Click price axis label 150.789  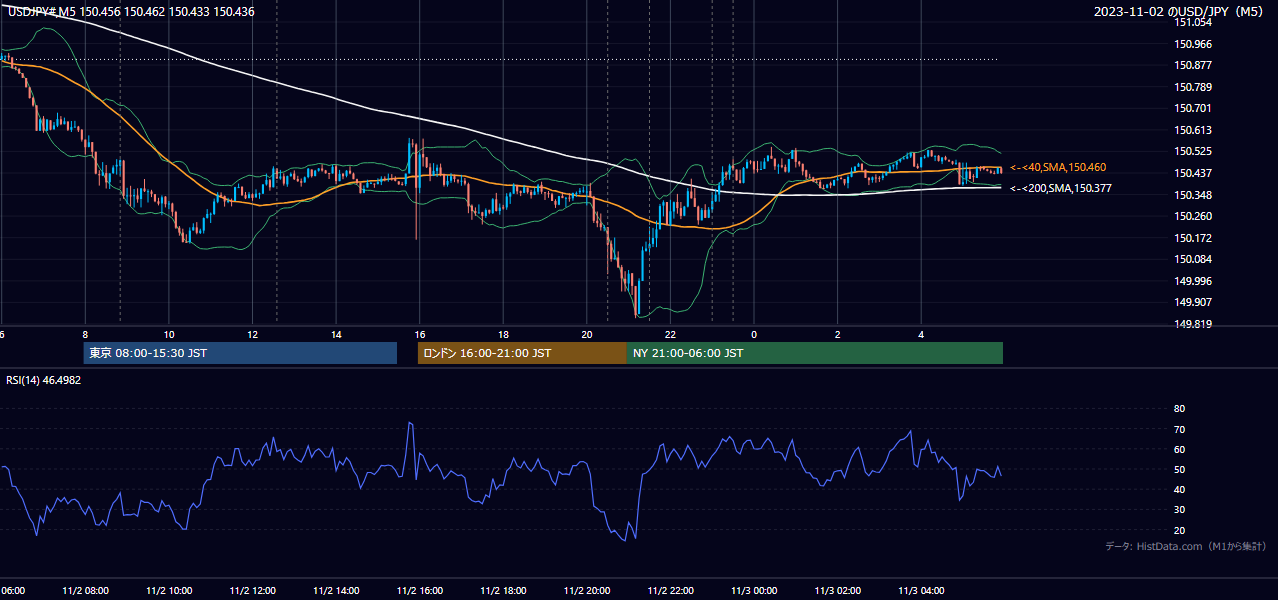pos(1193,87)
